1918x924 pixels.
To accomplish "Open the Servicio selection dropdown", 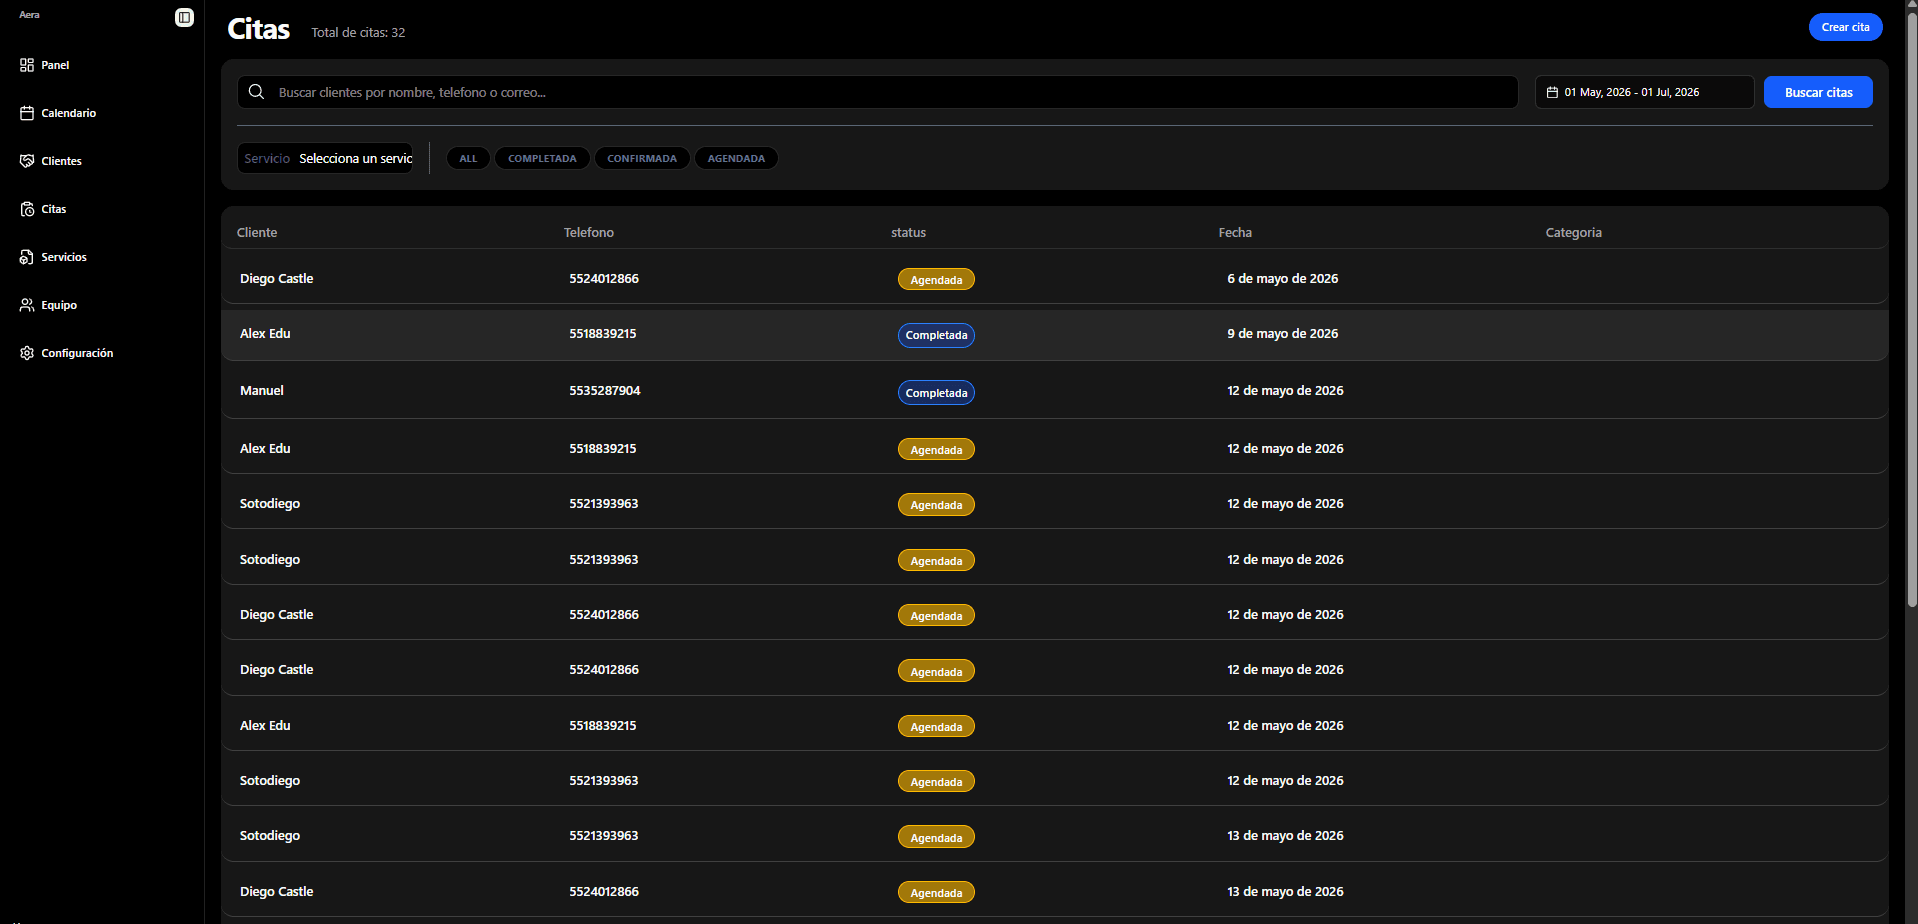I will pos(325,158).
